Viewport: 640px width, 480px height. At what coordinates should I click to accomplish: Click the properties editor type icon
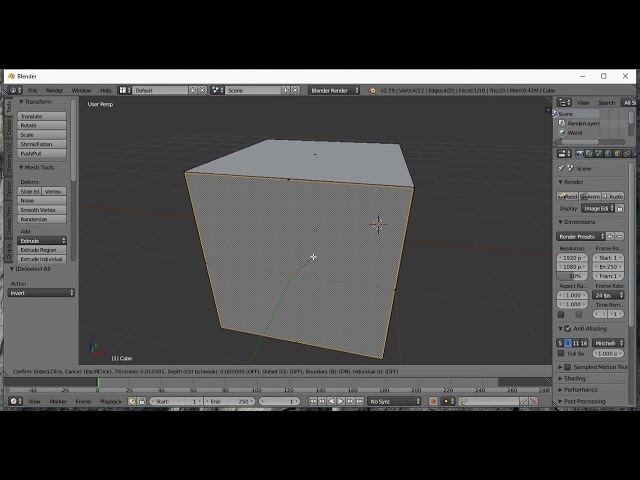[x=564, y=153]
